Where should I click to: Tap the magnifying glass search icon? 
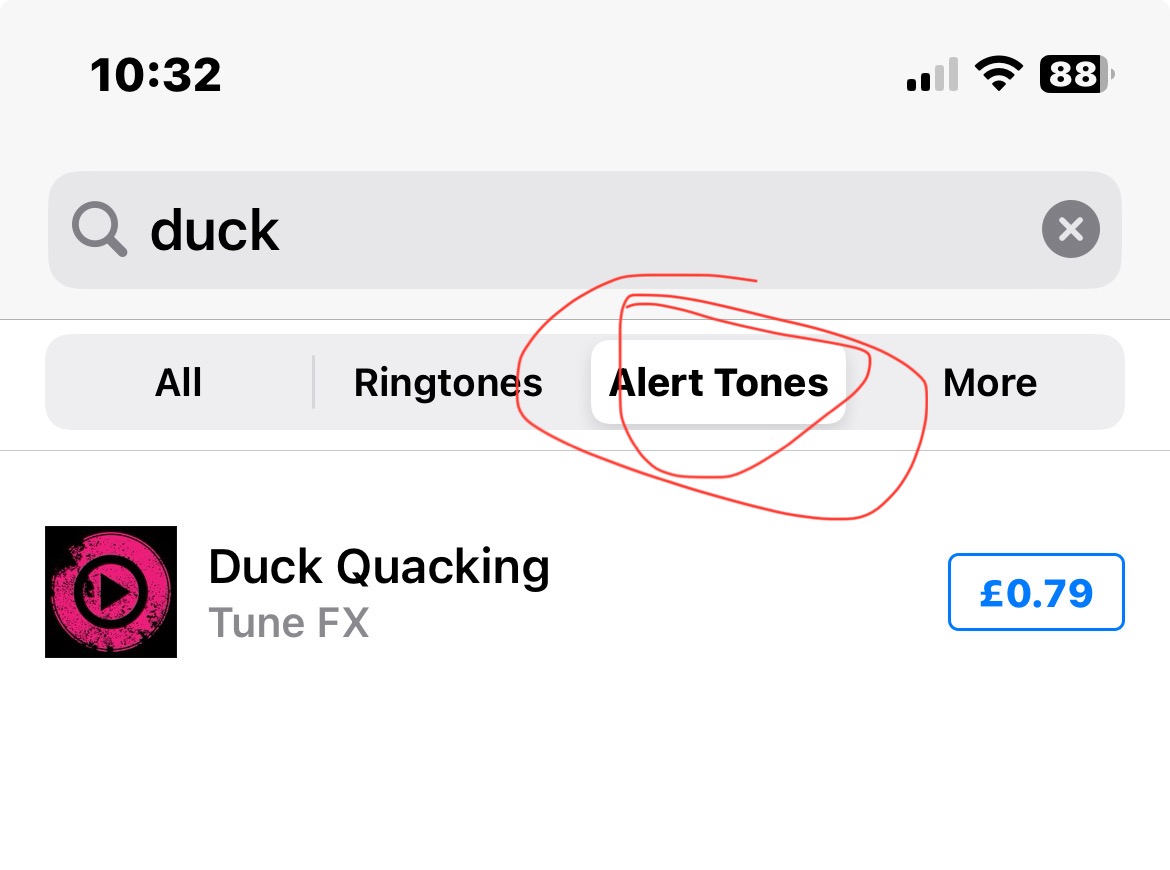[99, 231]
